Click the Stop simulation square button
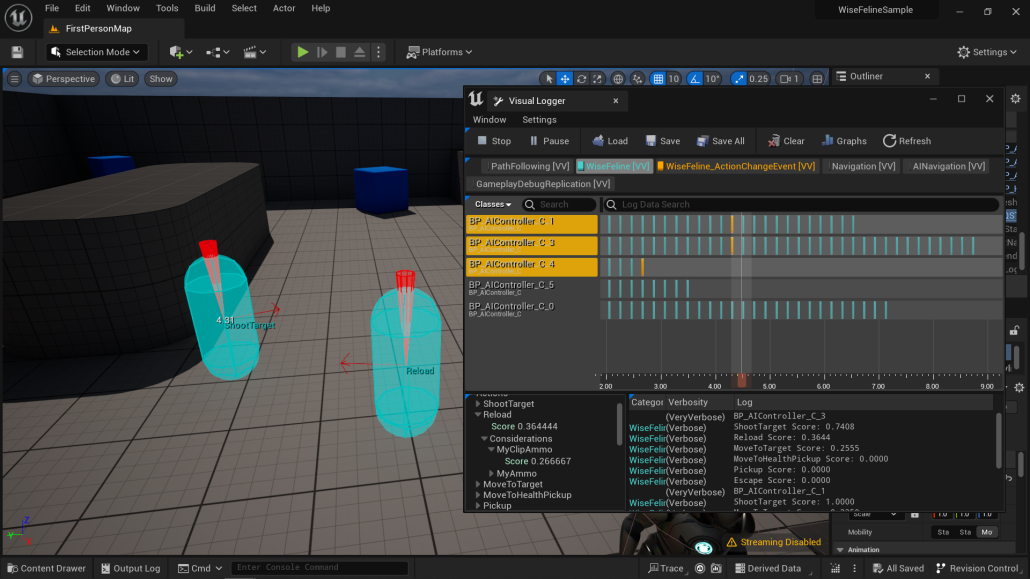Image resolution: width=1030 pixels, height=579 pixels. point(340,52)
